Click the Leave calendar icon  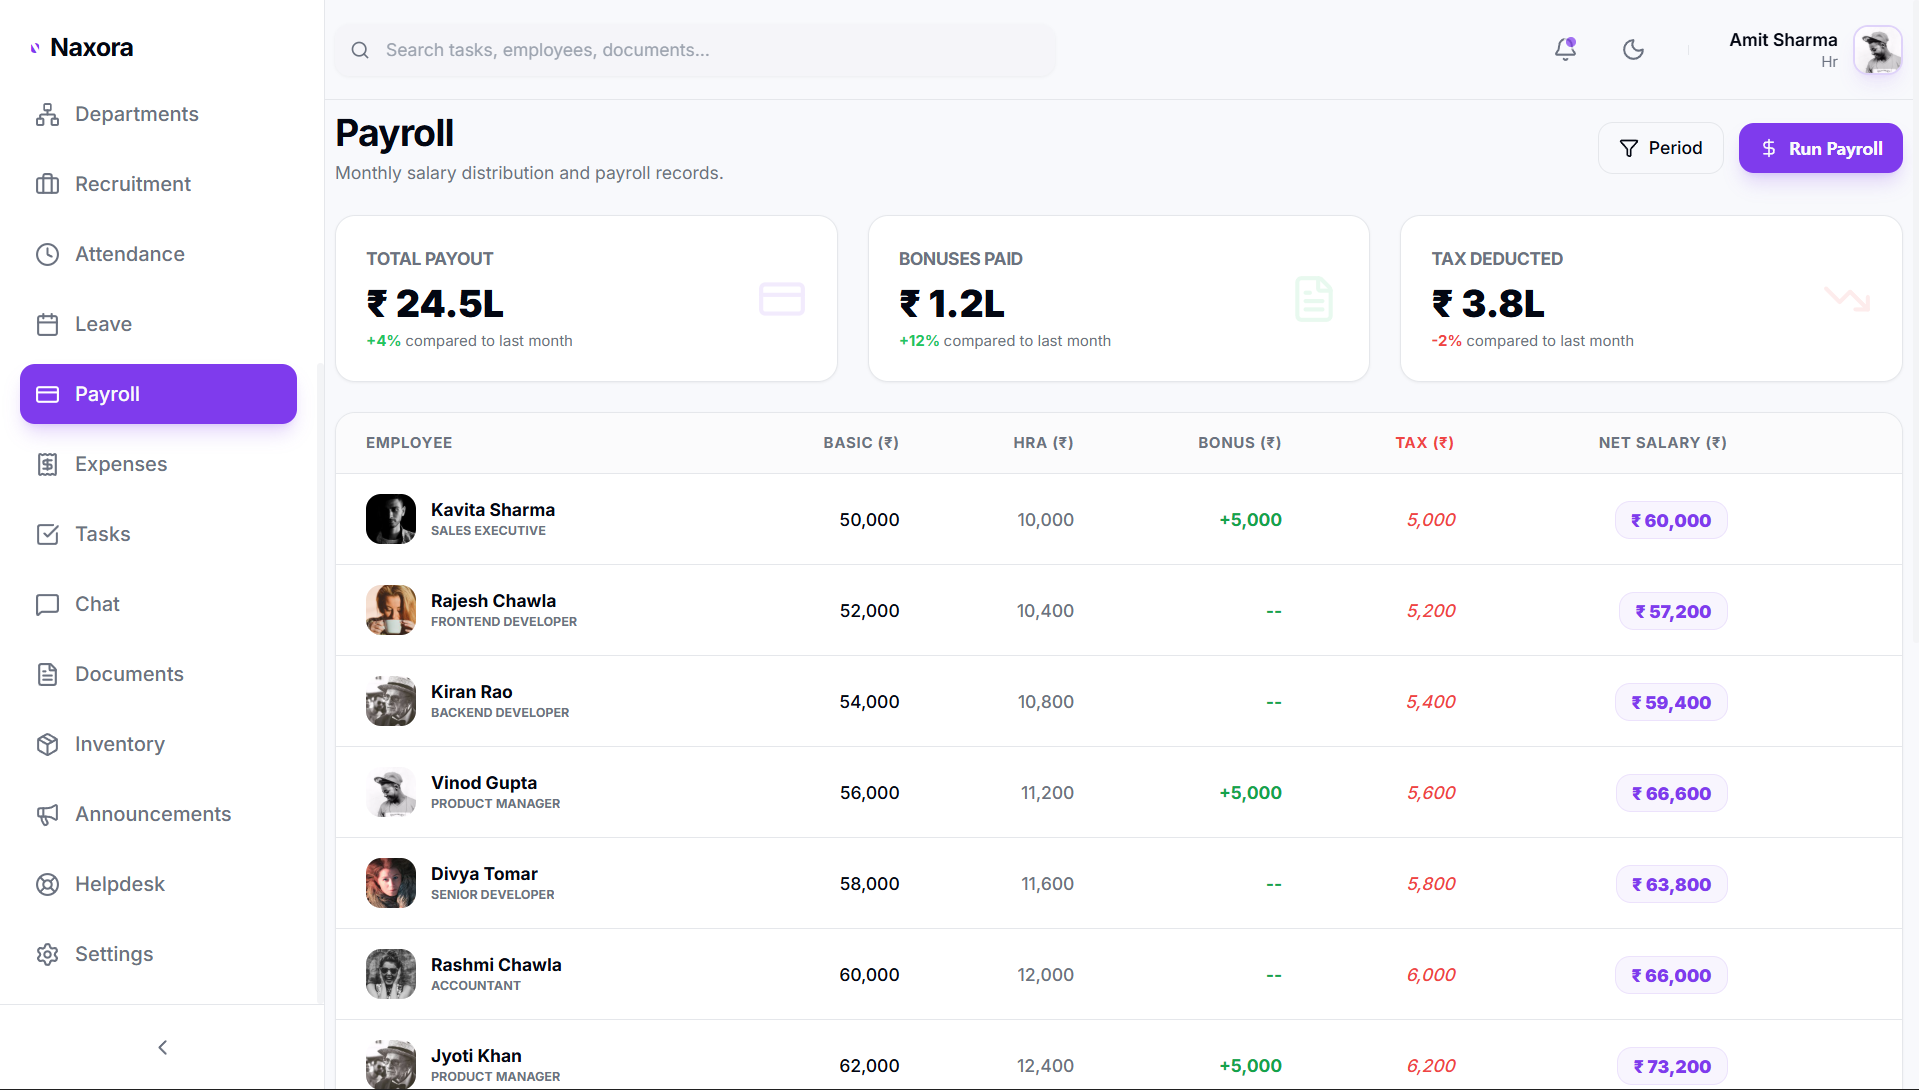click(47, 324)
